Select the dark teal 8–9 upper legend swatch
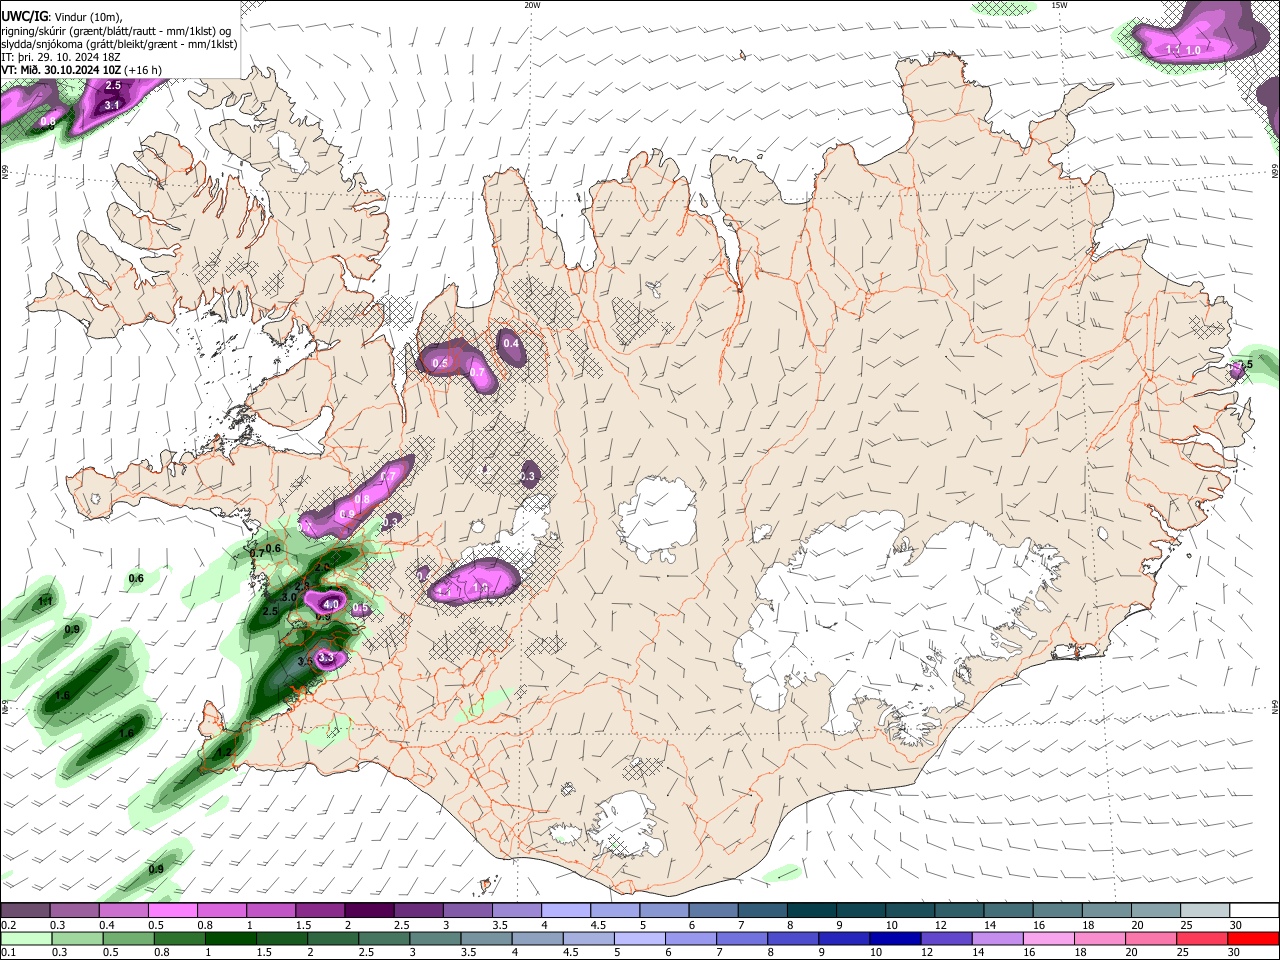 pyautogui.click(x=812, y=911)
